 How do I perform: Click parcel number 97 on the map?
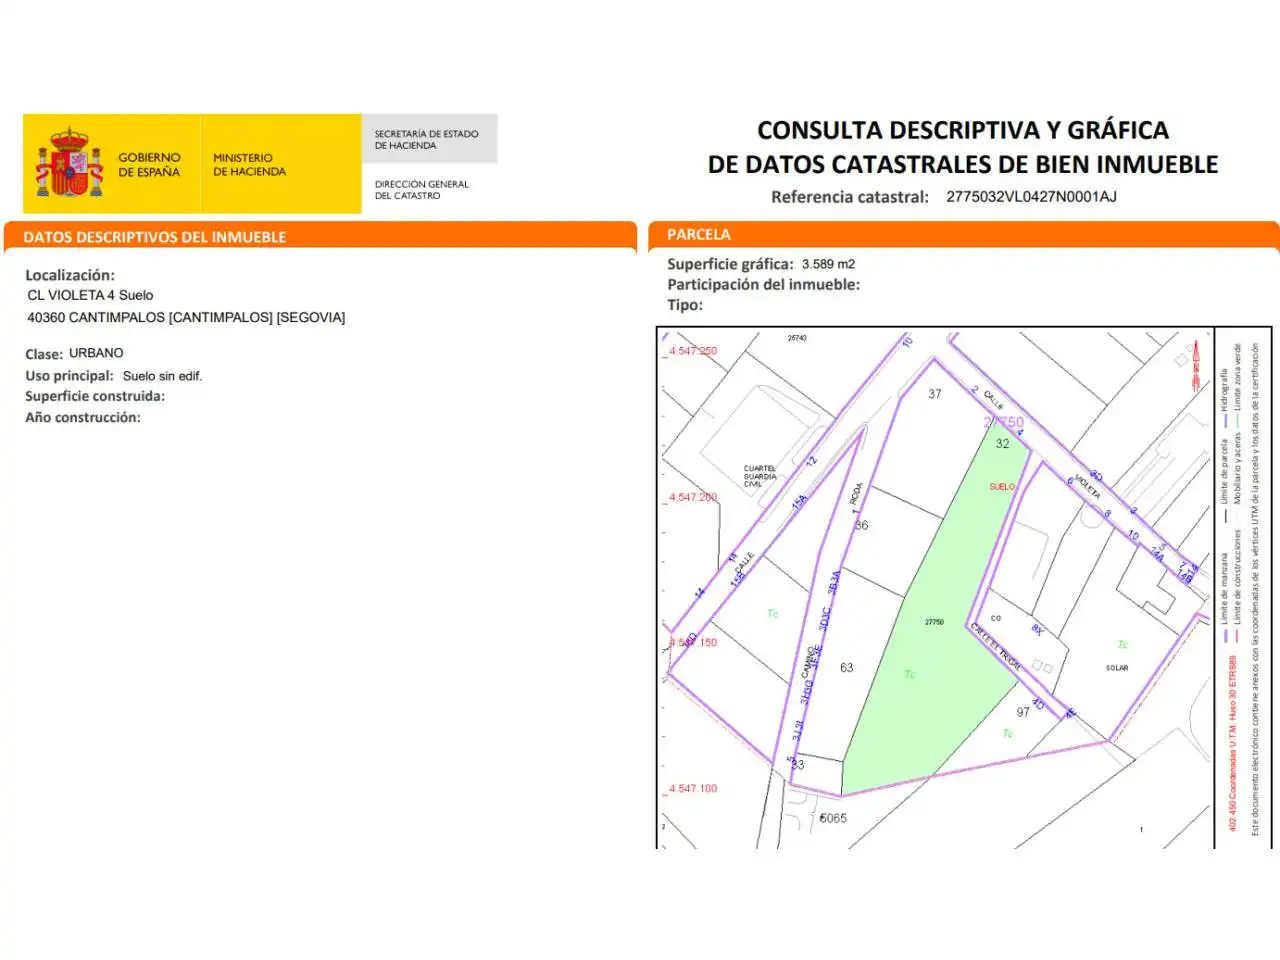[x=1022, y=712]
